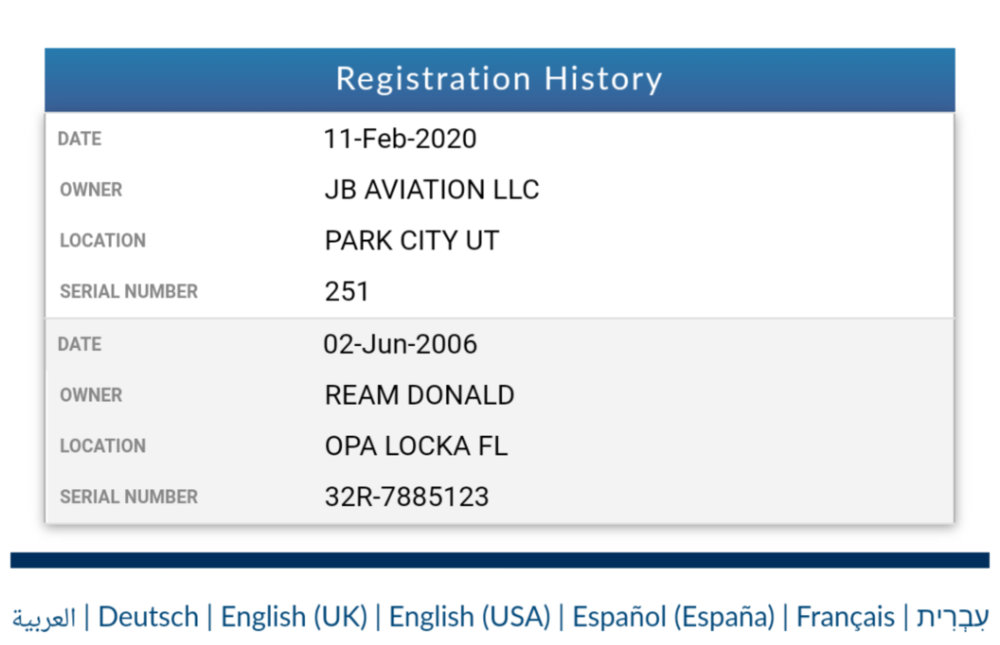Select English (USA) language link

[x=471, y=617]
